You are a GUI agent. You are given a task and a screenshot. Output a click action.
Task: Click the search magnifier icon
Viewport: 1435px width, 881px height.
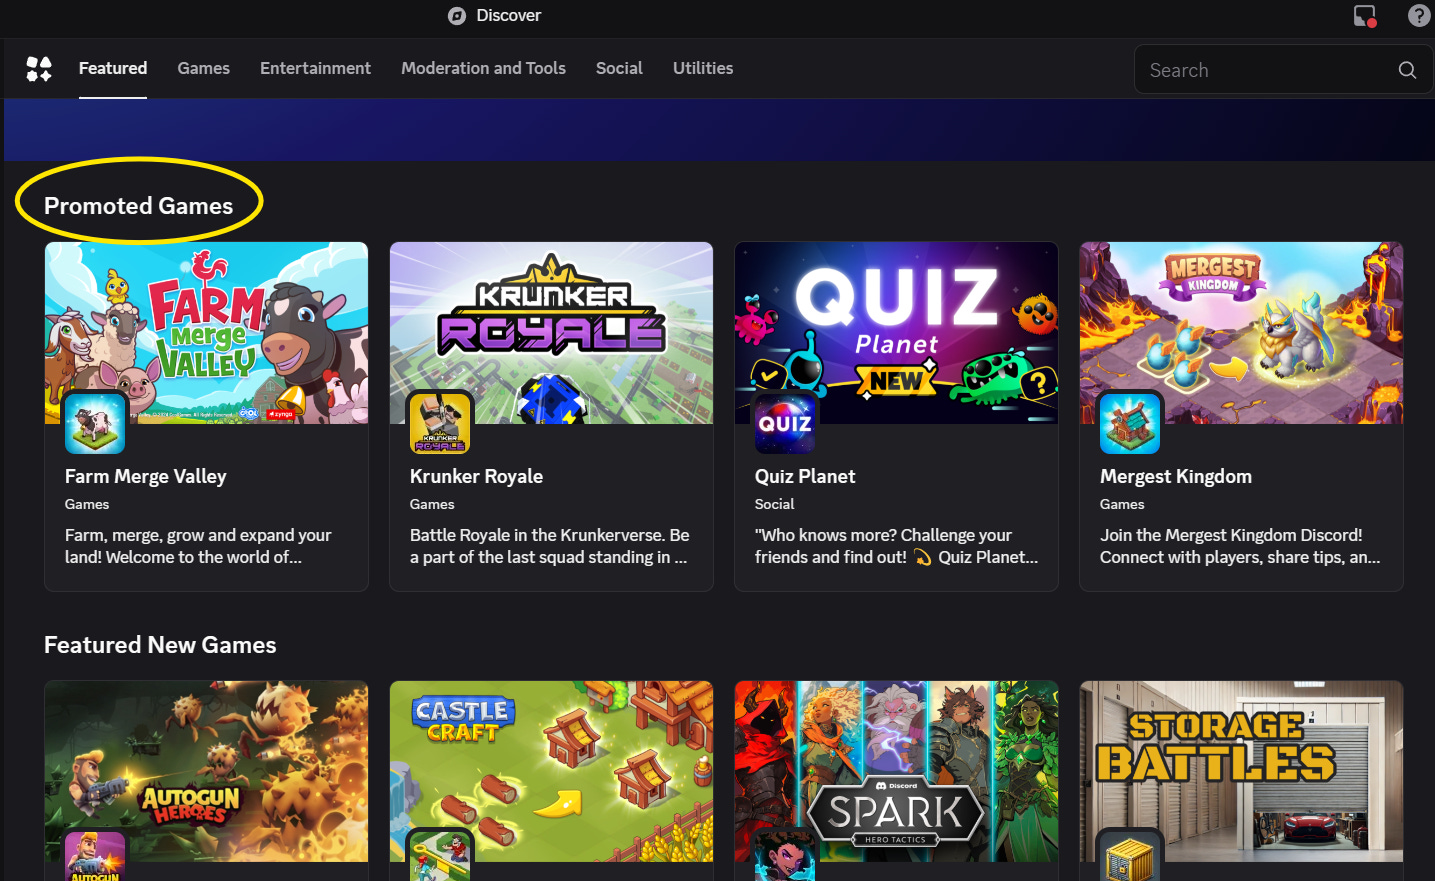pos(1407,70)
